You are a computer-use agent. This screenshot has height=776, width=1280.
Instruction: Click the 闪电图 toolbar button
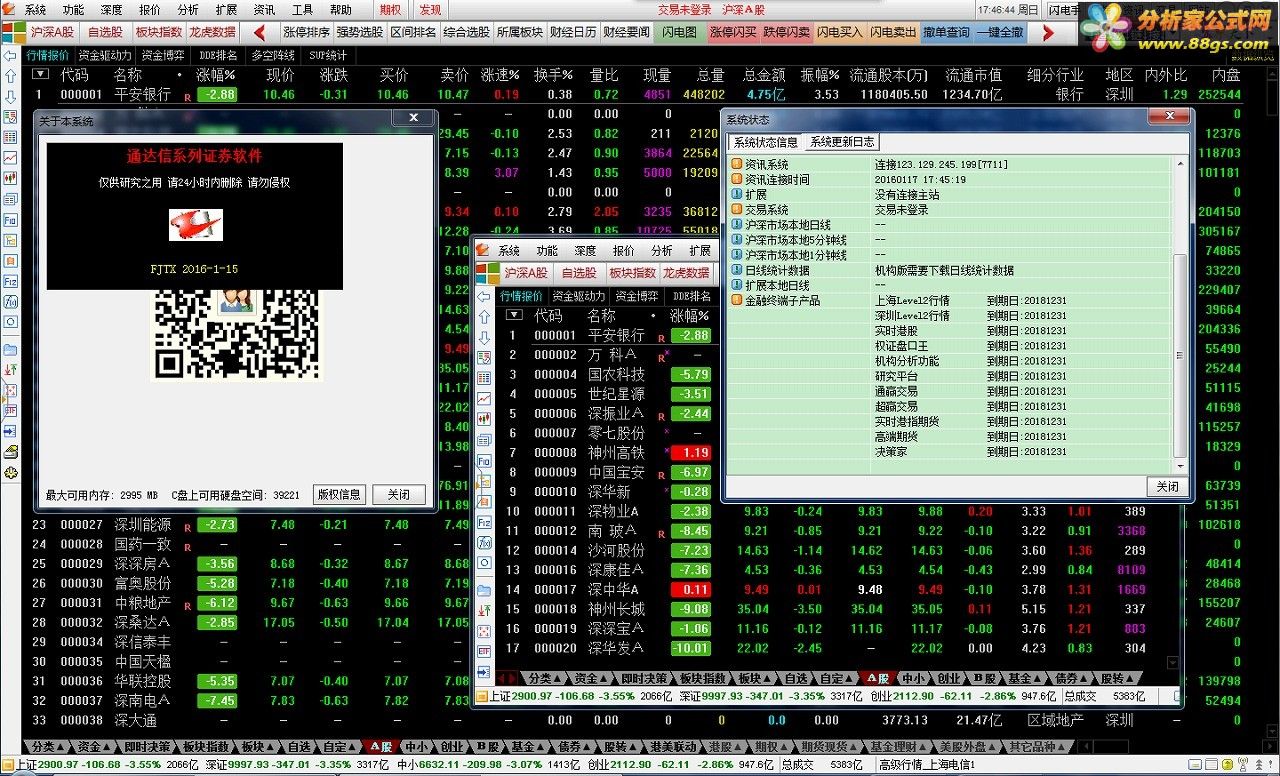pos(679,32)
